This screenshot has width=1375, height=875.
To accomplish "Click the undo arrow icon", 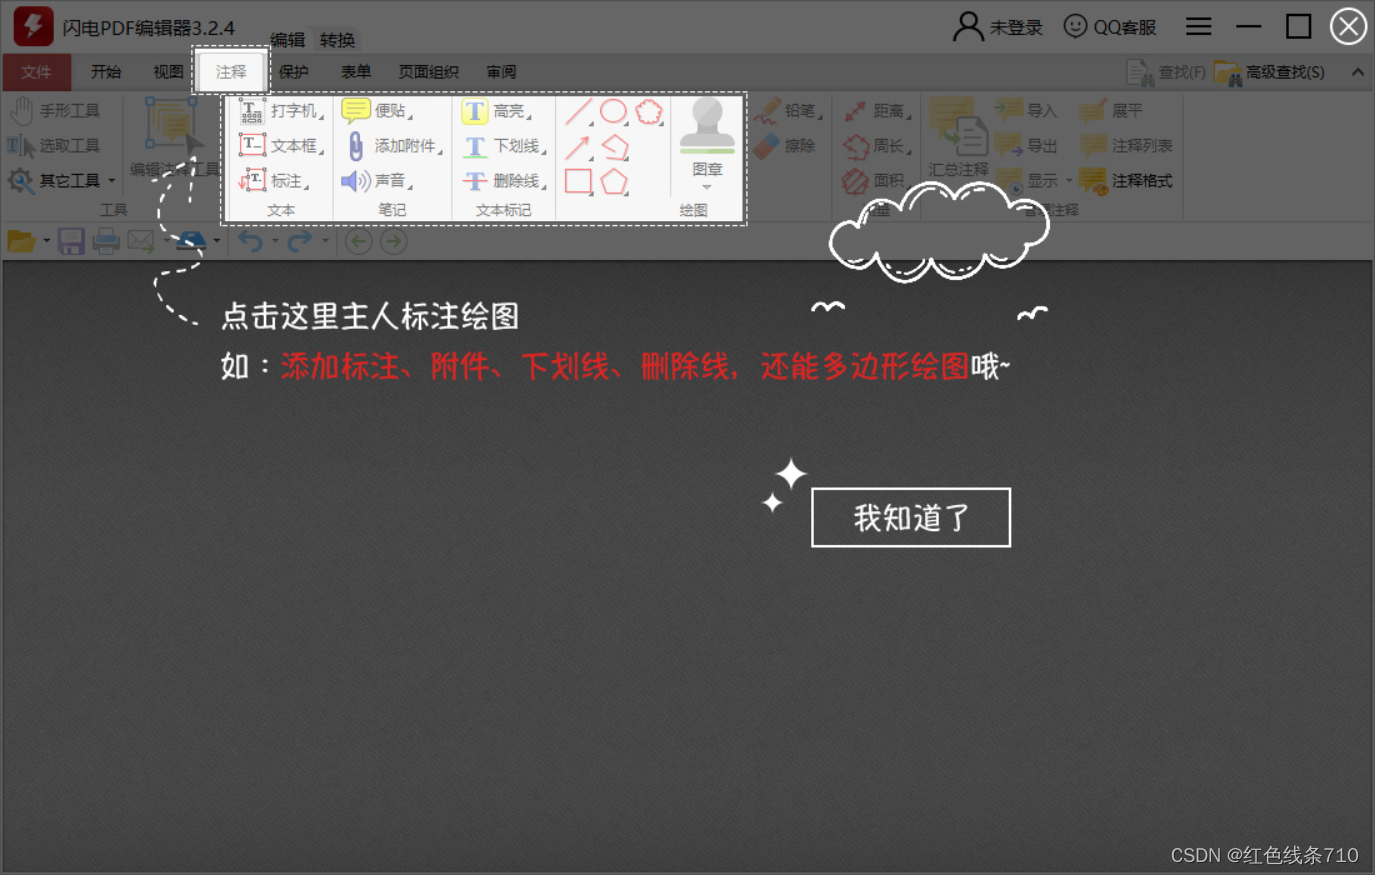I will tap(250, 241).
